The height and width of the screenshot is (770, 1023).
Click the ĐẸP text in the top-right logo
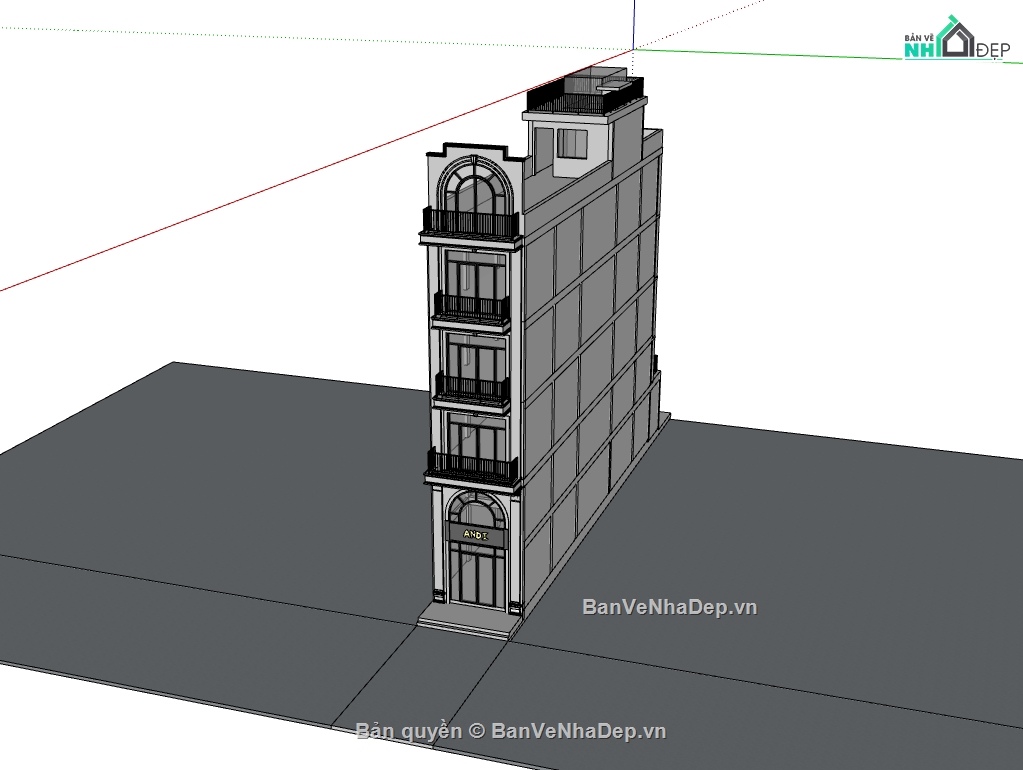click(x=993, y=48)
